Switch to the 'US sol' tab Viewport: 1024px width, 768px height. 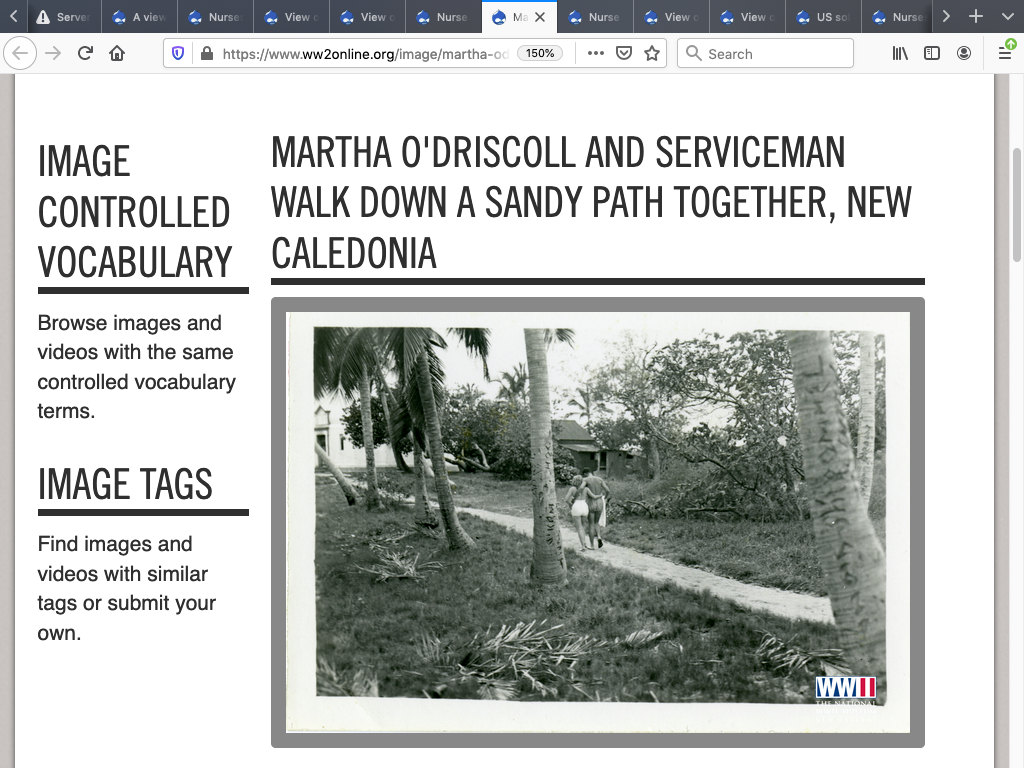[822, 17]
